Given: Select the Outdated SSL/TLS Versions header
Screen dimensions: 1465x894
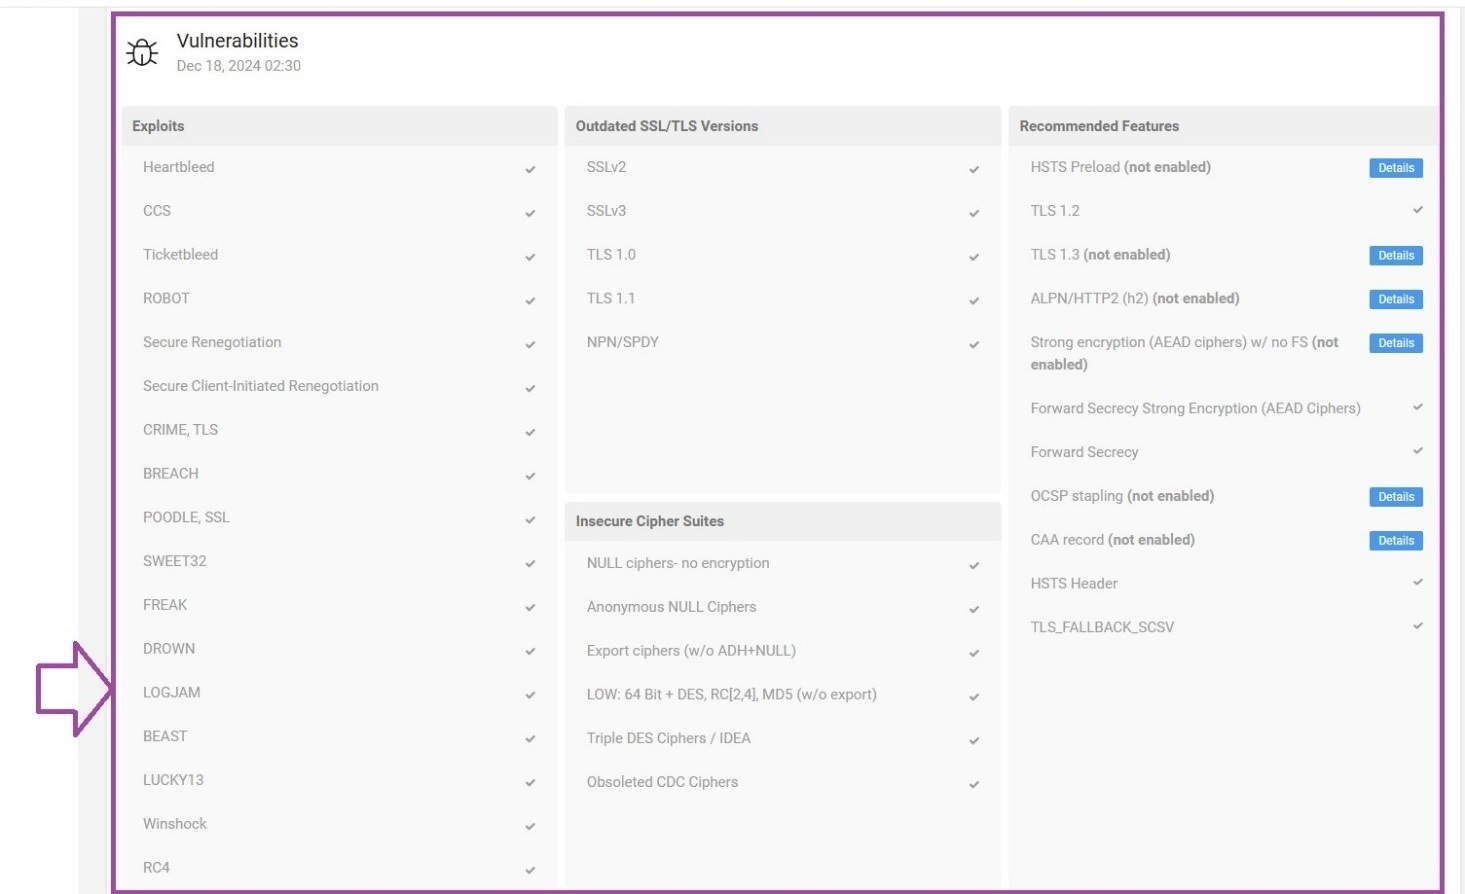Looking at the screenshot, I should (x=666, y=126).
